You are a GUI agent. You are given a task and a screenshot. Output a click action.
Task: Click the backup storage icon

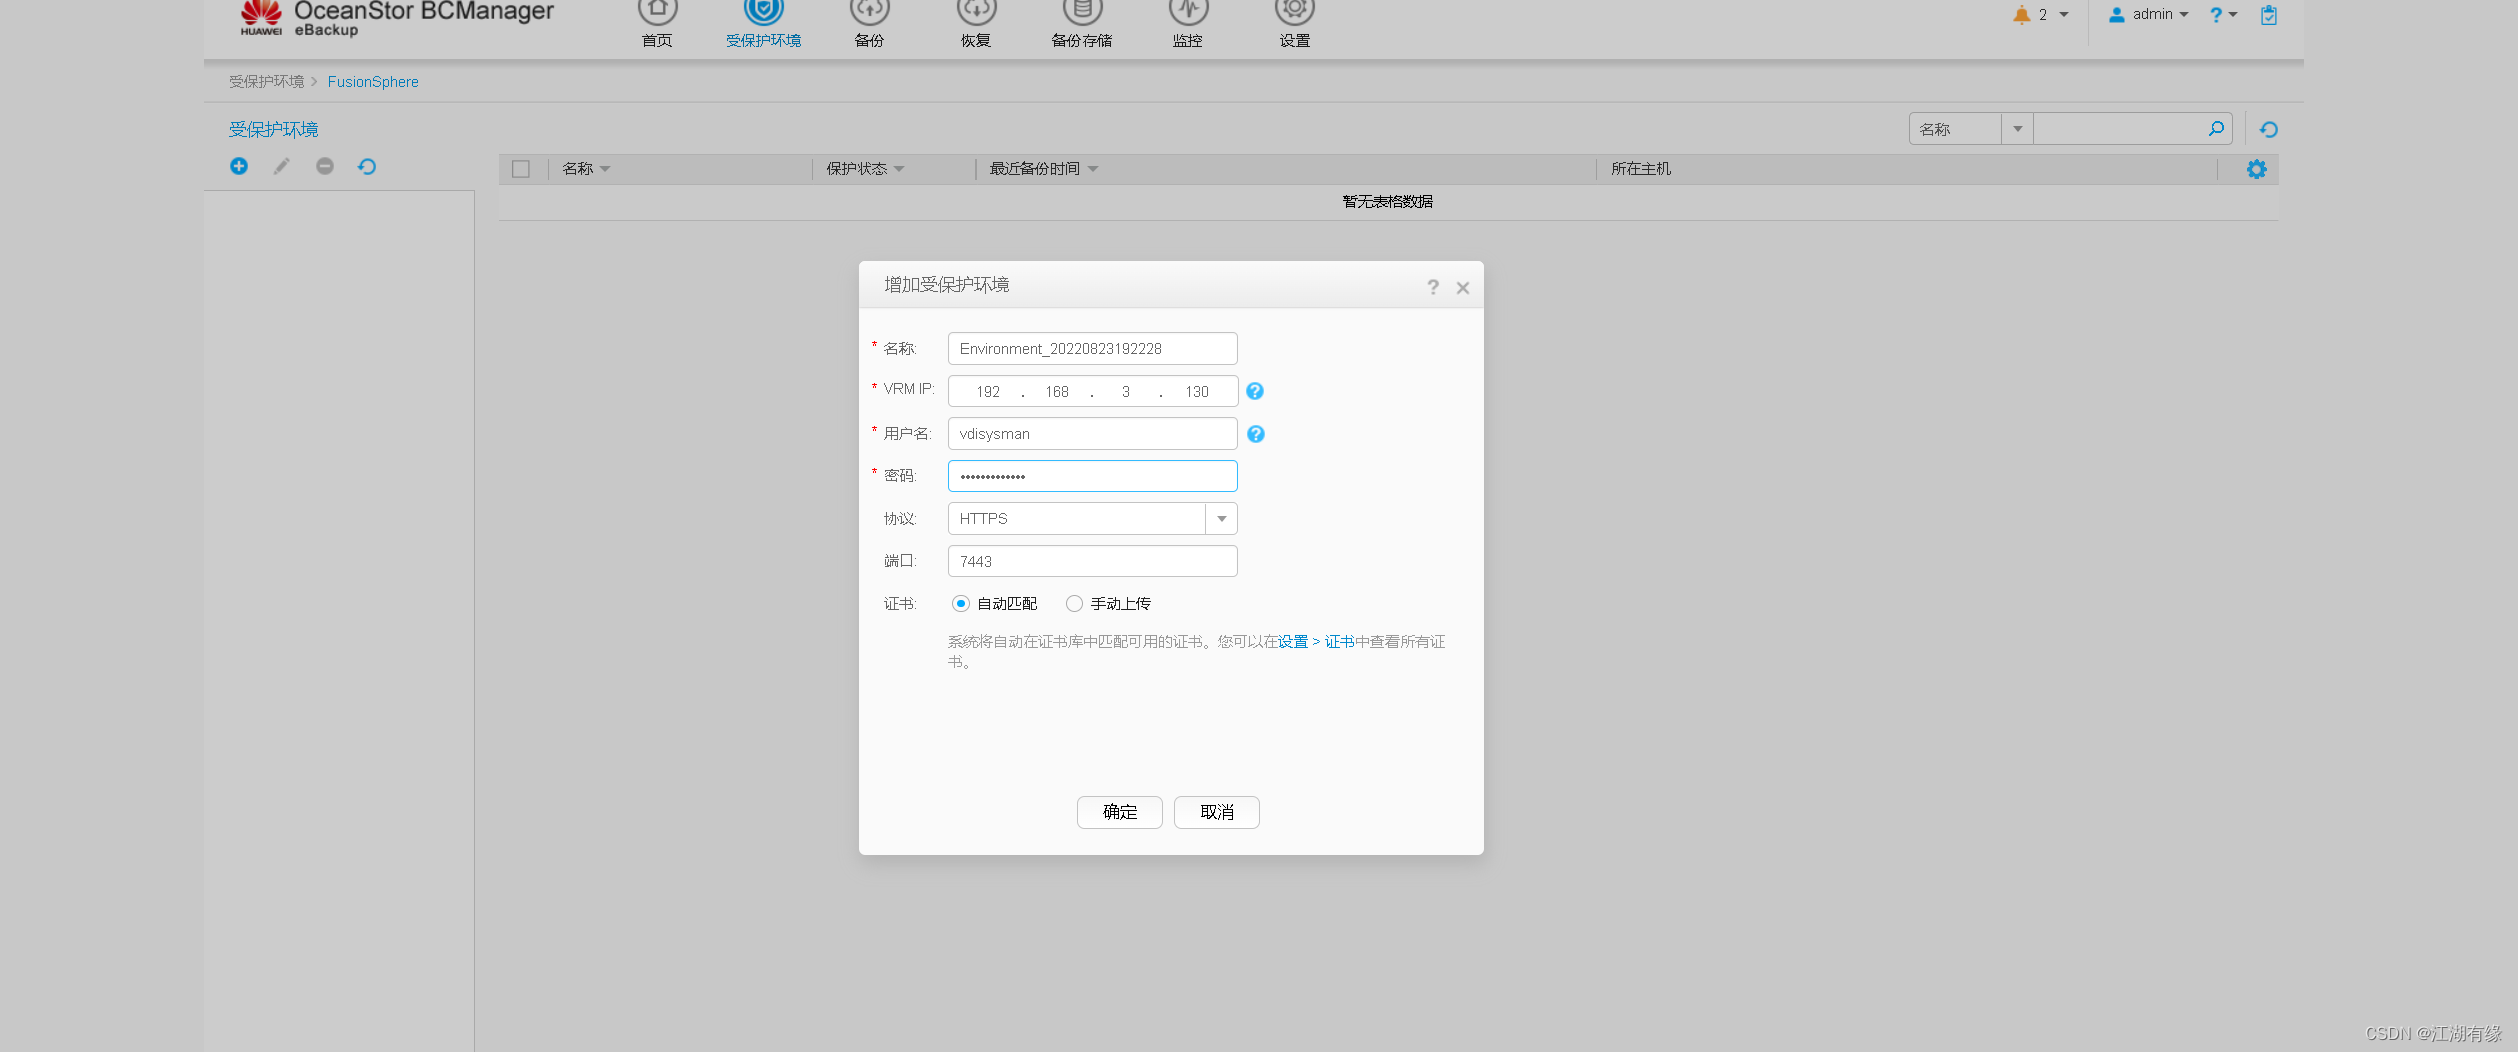(1082, 11)
